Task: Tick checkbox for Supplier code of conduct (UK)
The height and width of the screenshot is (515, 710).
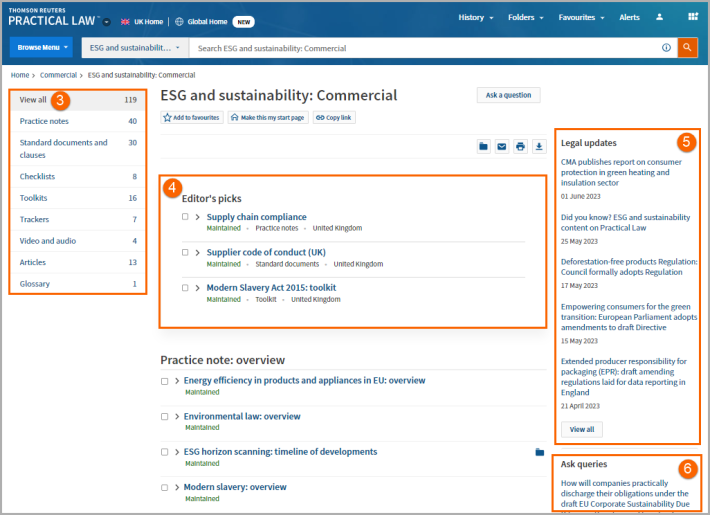Action: click(x=185, y=252)
